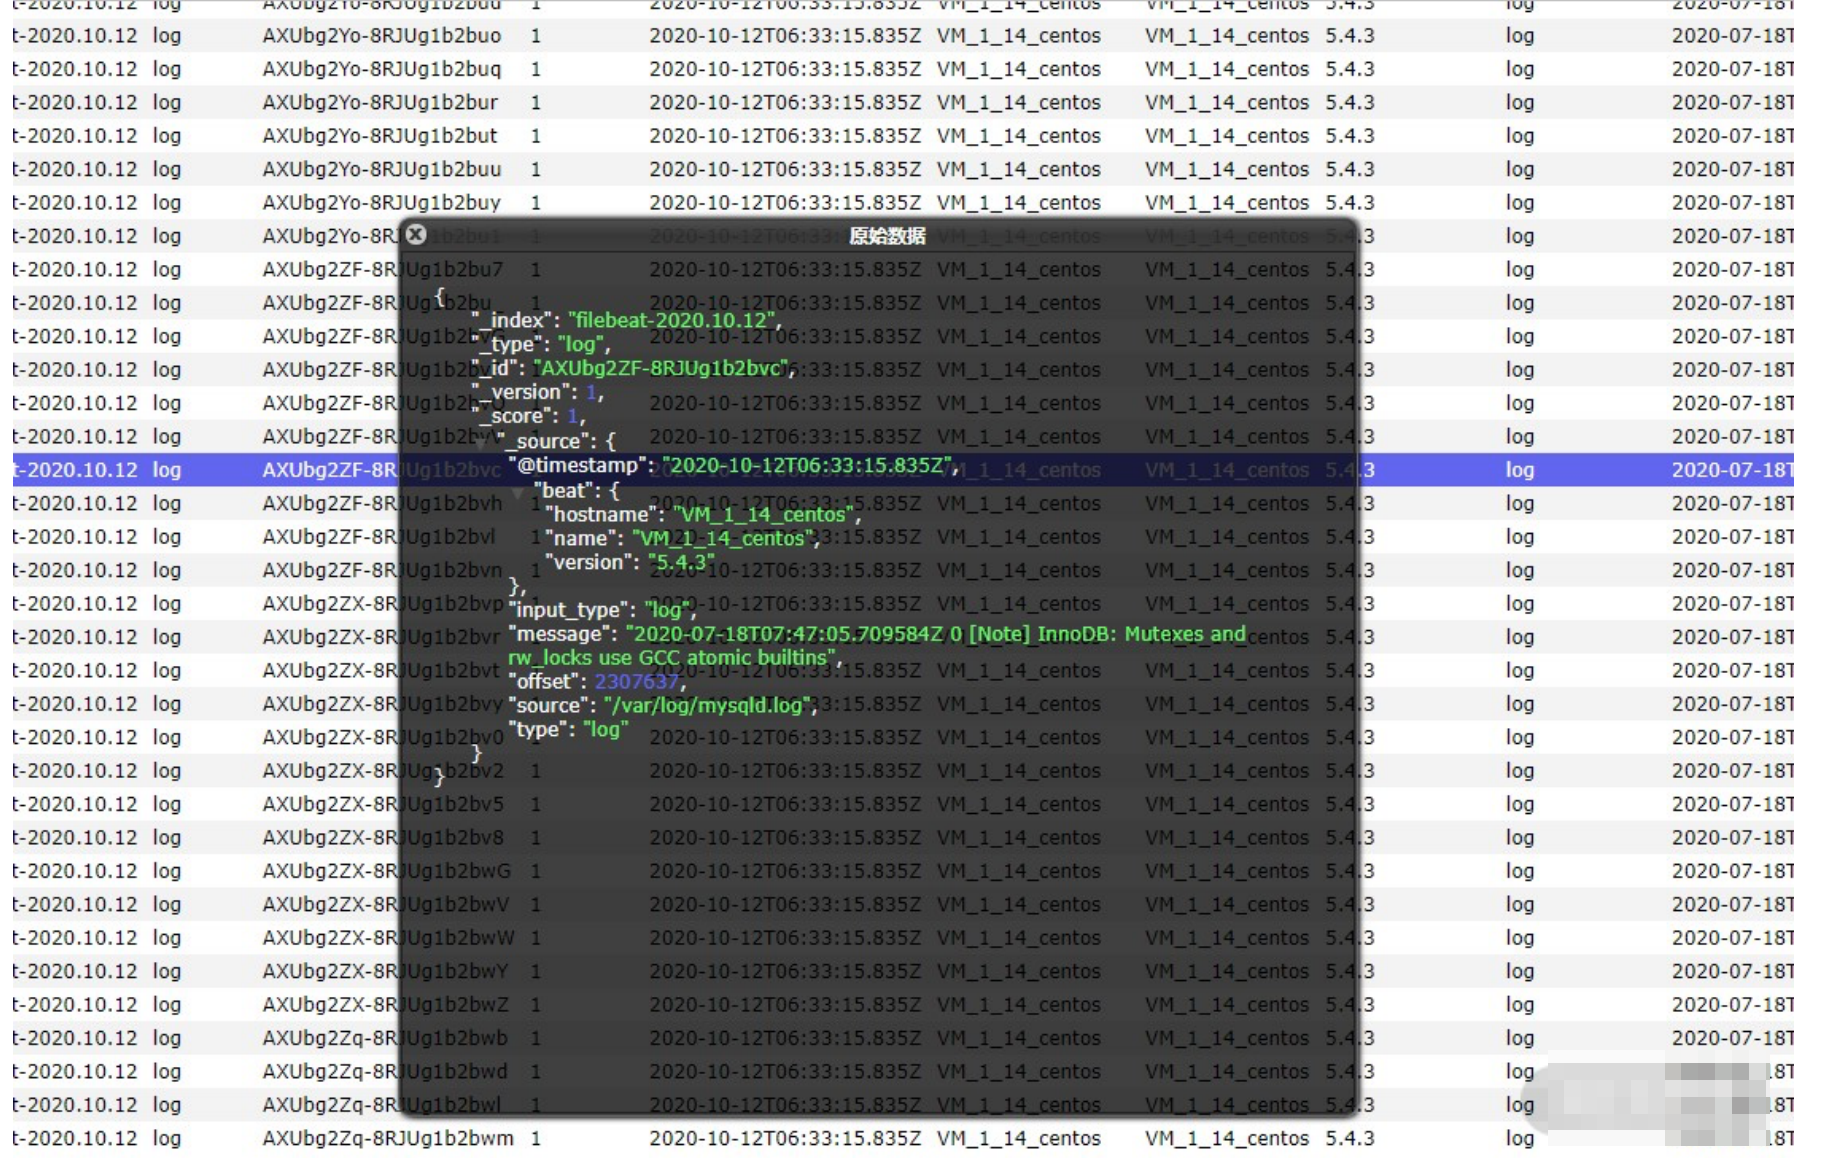Image resolution: width=1841 pixels, height=1167 pixels.
Task: Select the row with ID AXUbg2Zq-8RJUg1b2bwd
Action: coord(903,1071)
